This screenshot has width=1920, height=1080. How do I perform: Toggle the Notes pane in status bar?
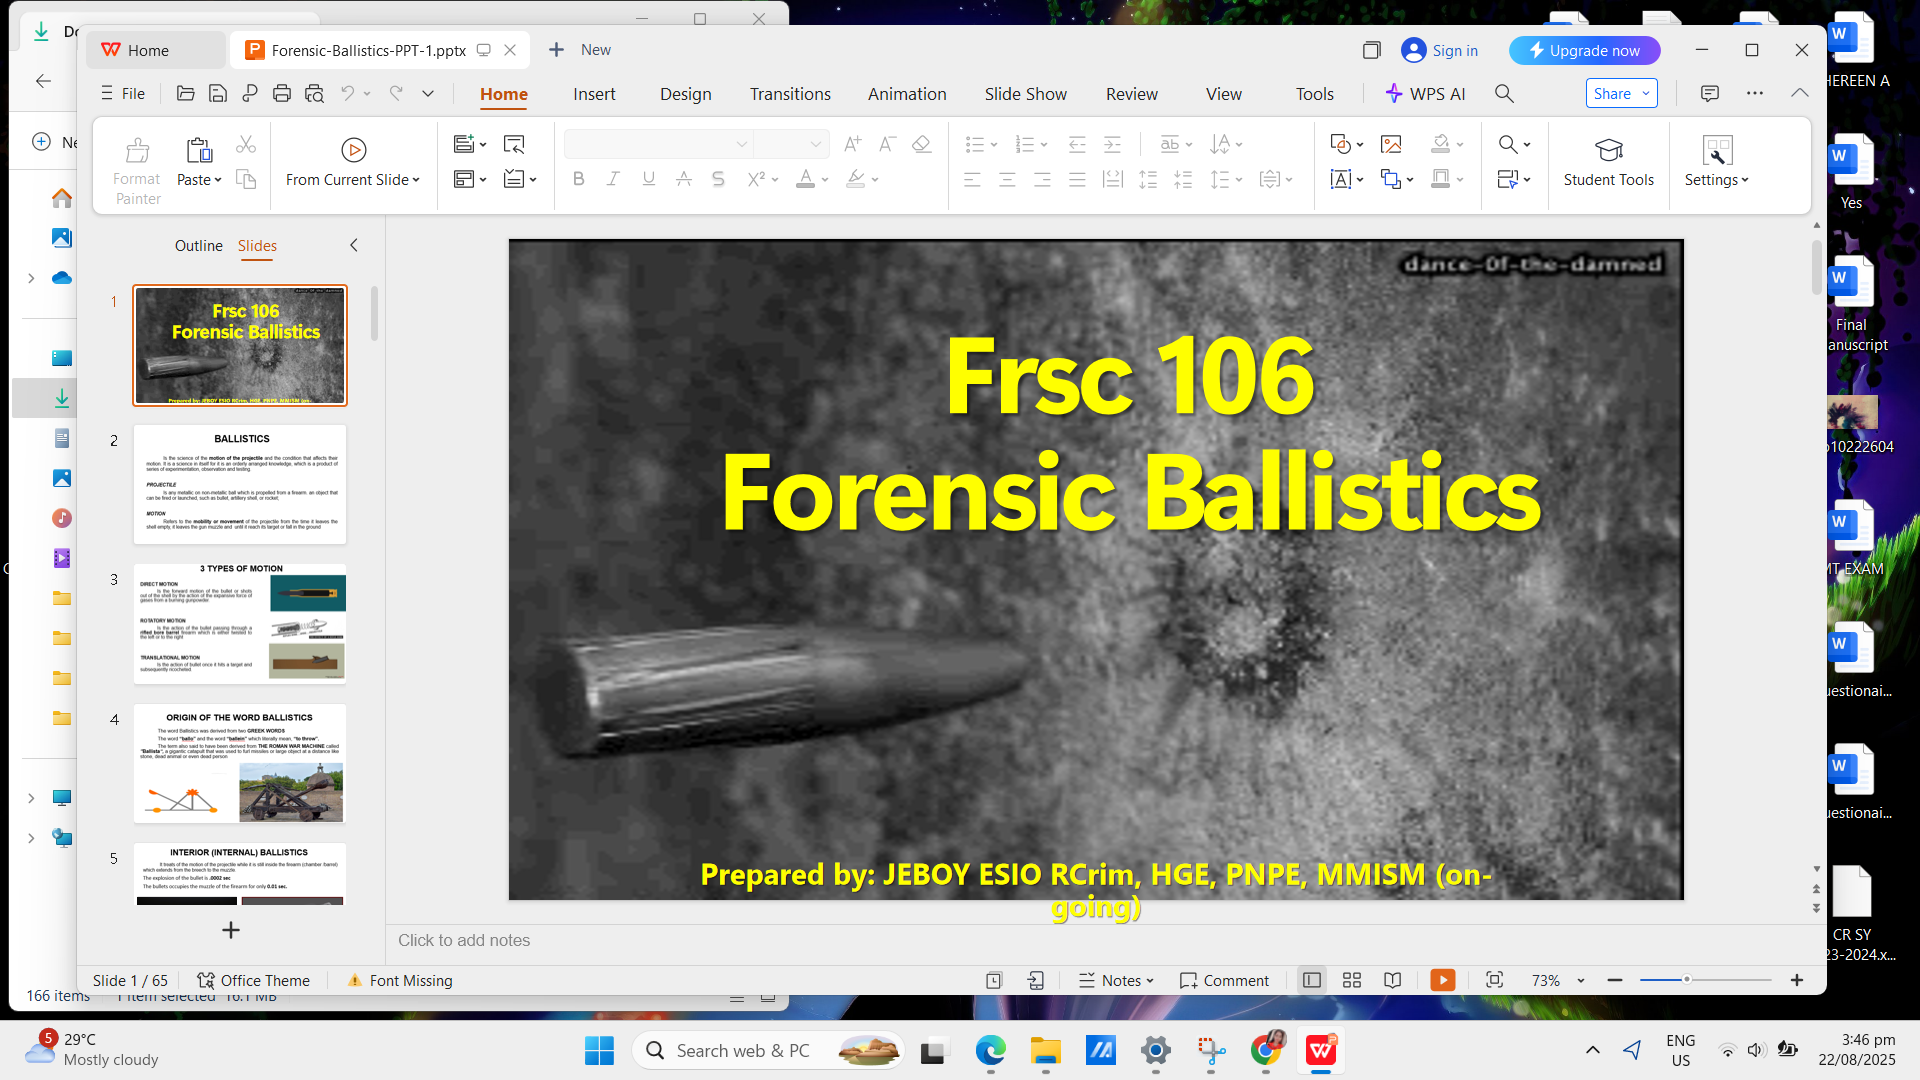pos(1116,980)
